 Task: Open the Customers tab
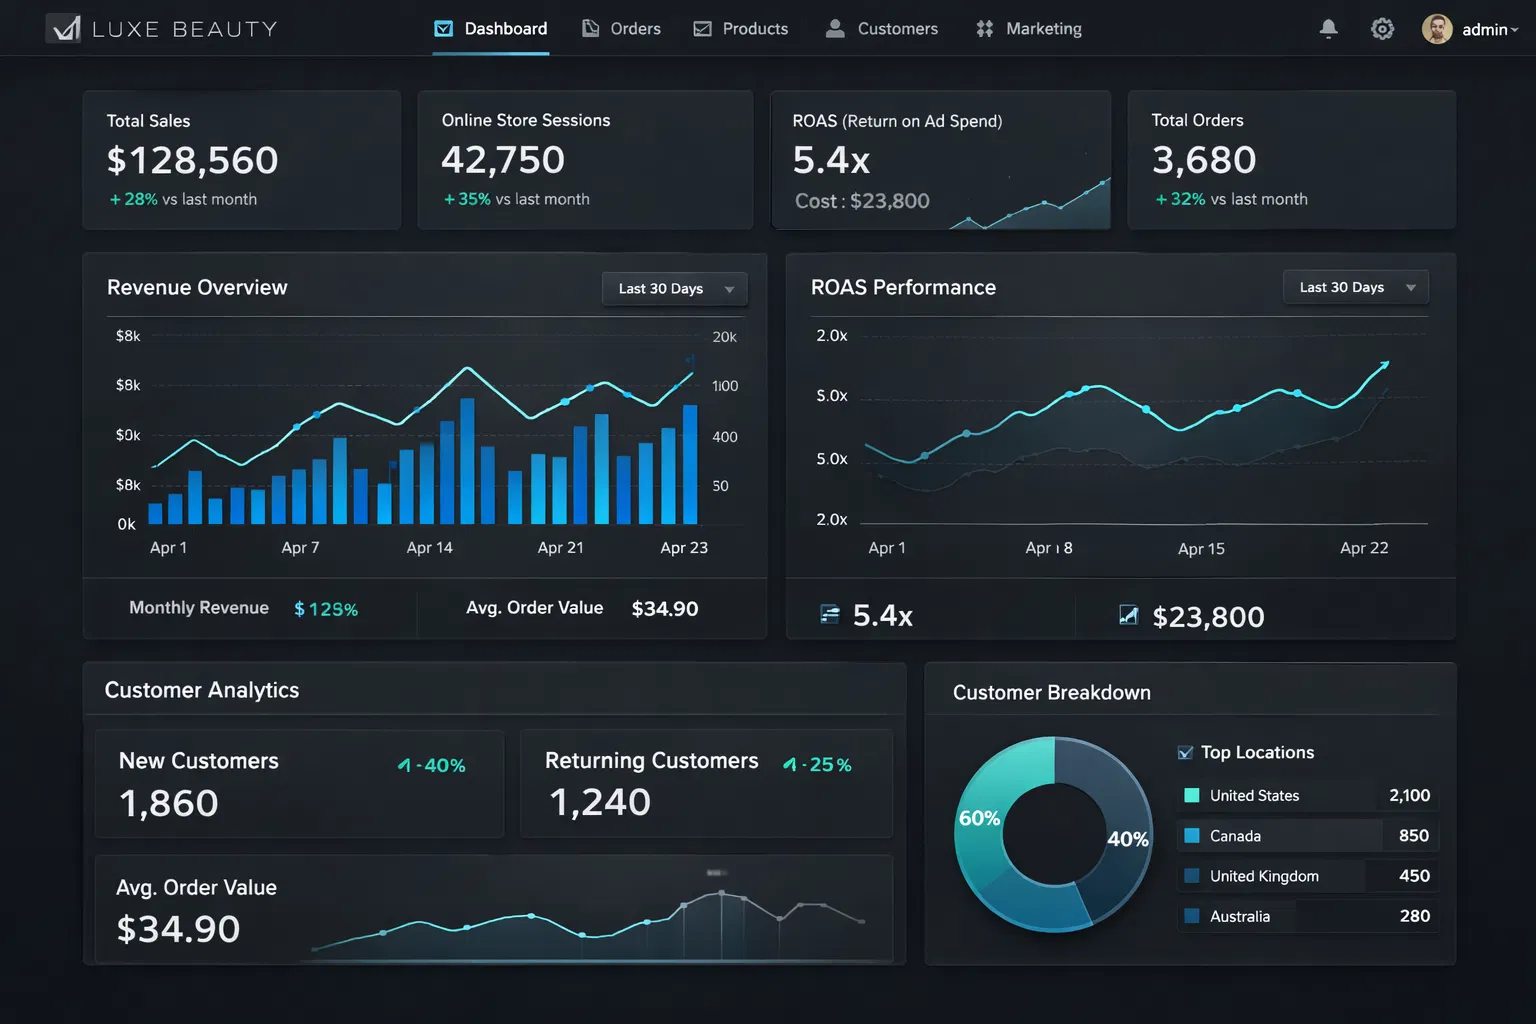(x=882, y=29)
